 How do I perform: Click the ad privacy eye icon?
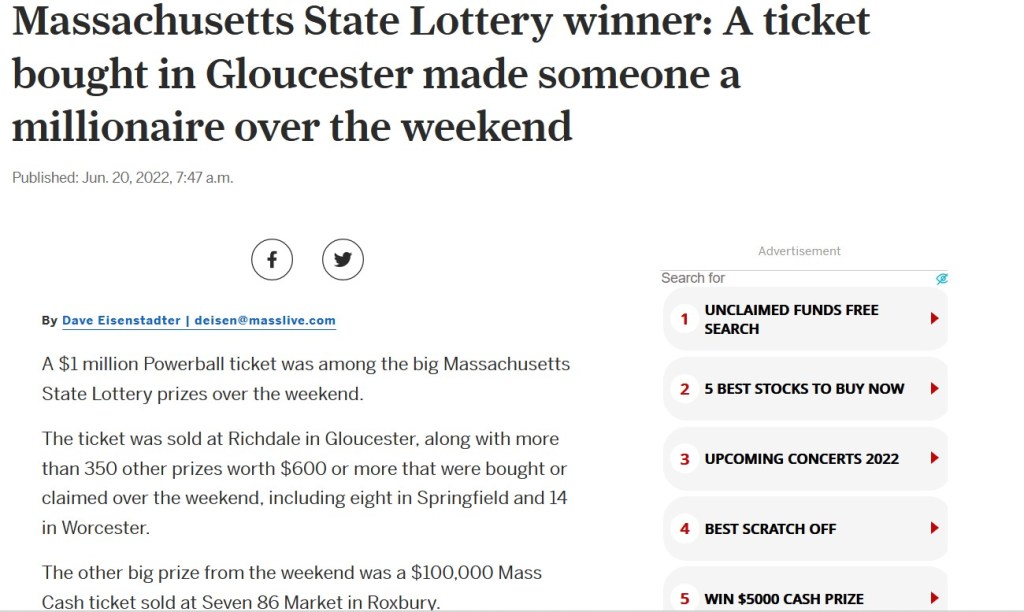coord(942,278)
